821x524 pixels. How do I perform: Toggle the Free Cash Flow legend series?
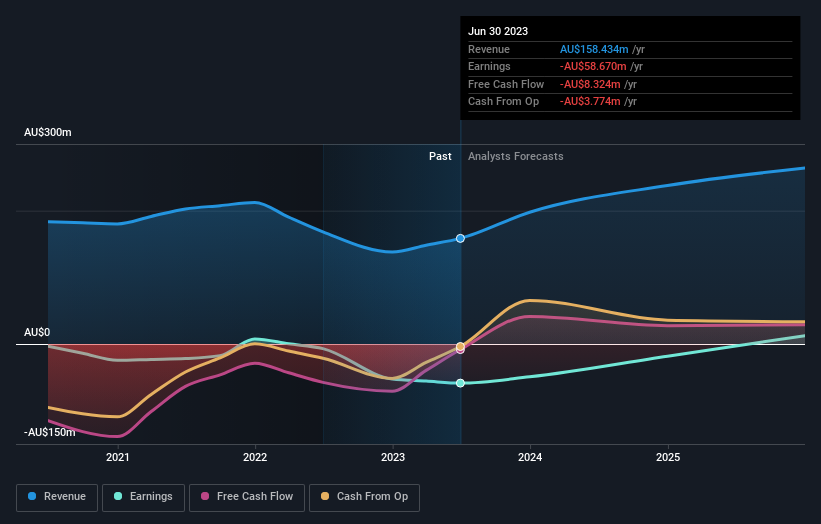(x=247, y=497)
